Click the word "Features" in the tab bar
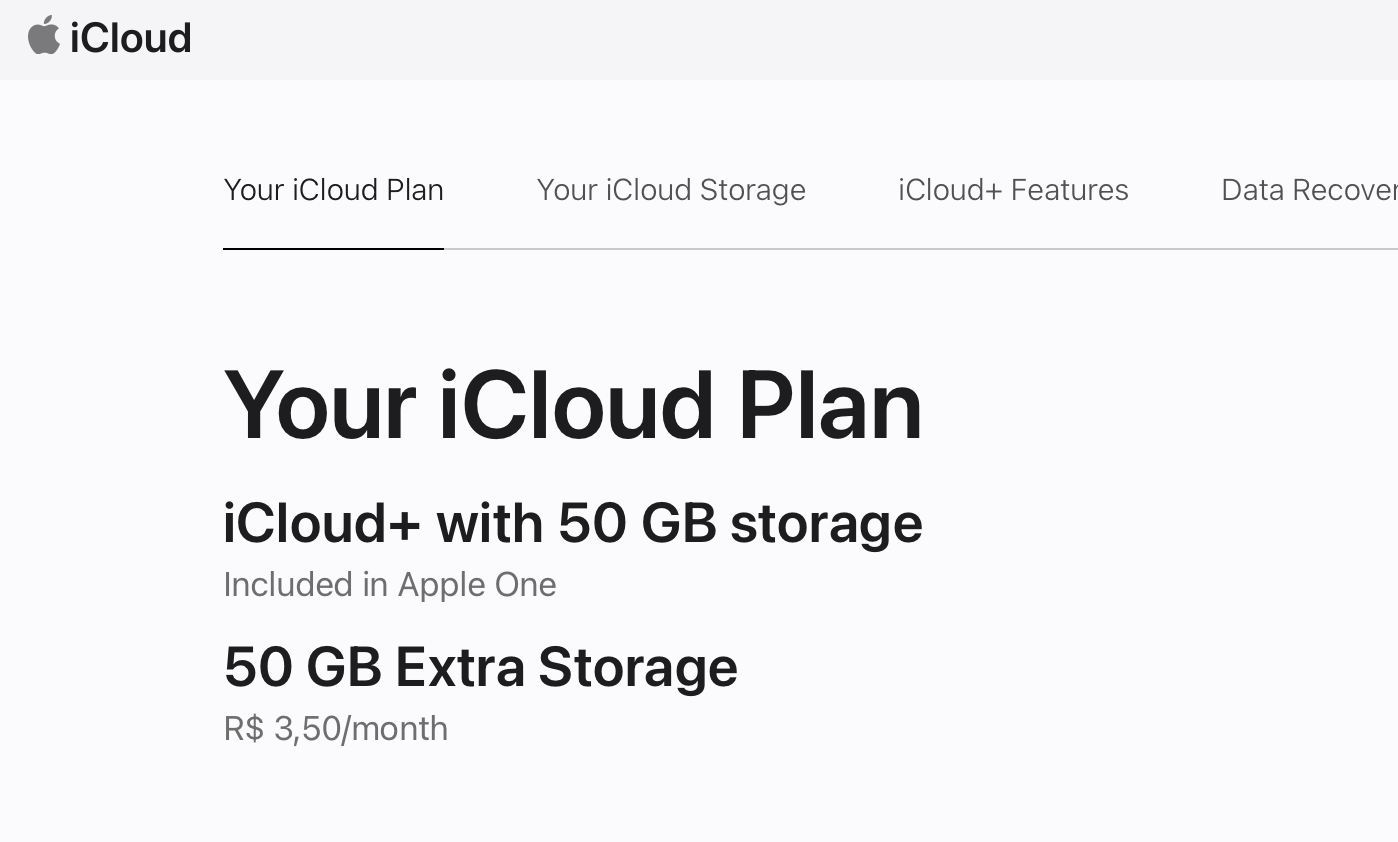 click(x=1069, y=190)
